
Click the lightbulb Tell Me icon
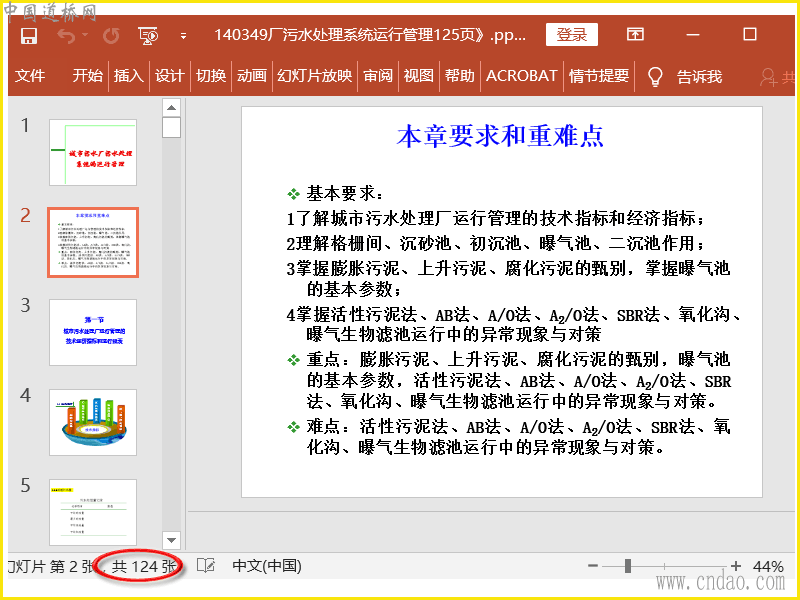click(655, 77)
